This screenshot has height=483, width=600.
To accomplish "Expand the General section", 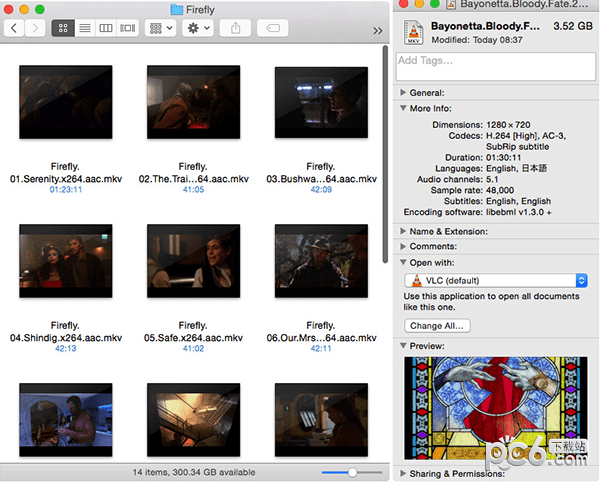I will pyautogui.click(x=403, y=93).
